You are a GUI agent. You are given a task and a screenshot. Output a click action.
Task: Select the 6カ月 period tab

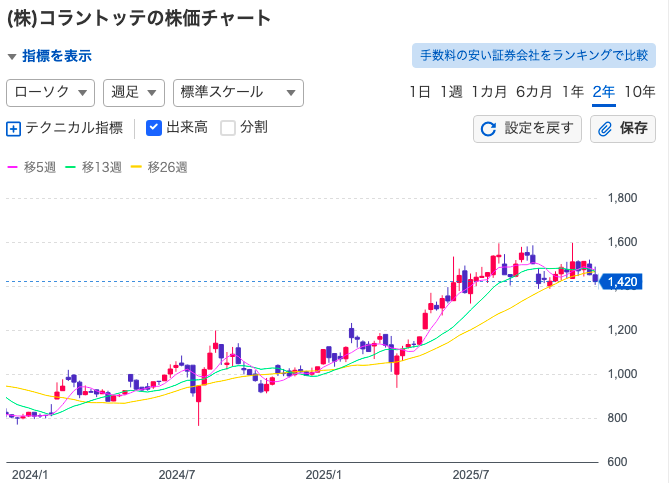(534, 92)
